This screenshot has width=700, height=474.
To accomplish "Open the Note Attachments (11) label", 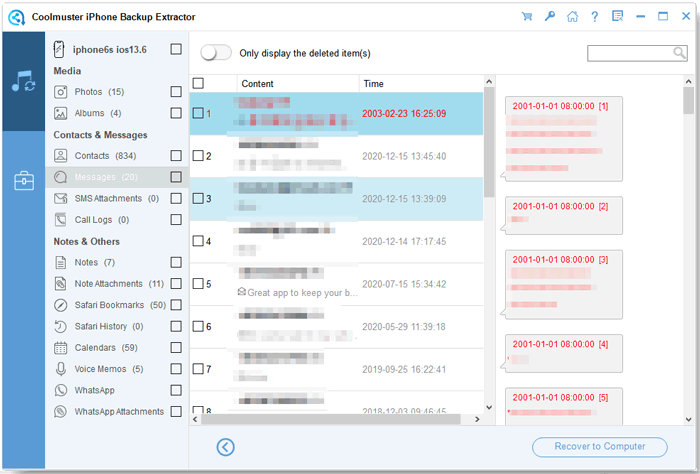I will point(119,284).
